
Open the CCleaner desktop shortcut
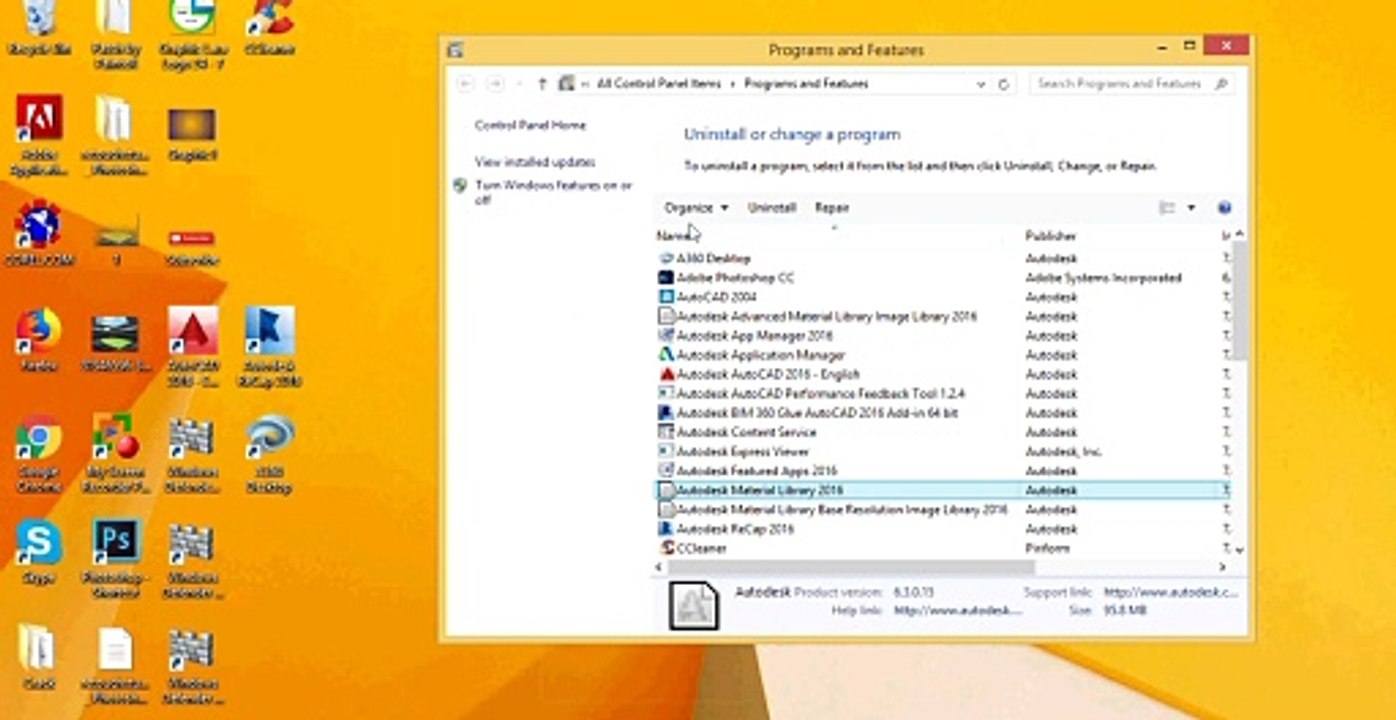tap(269, 28)
